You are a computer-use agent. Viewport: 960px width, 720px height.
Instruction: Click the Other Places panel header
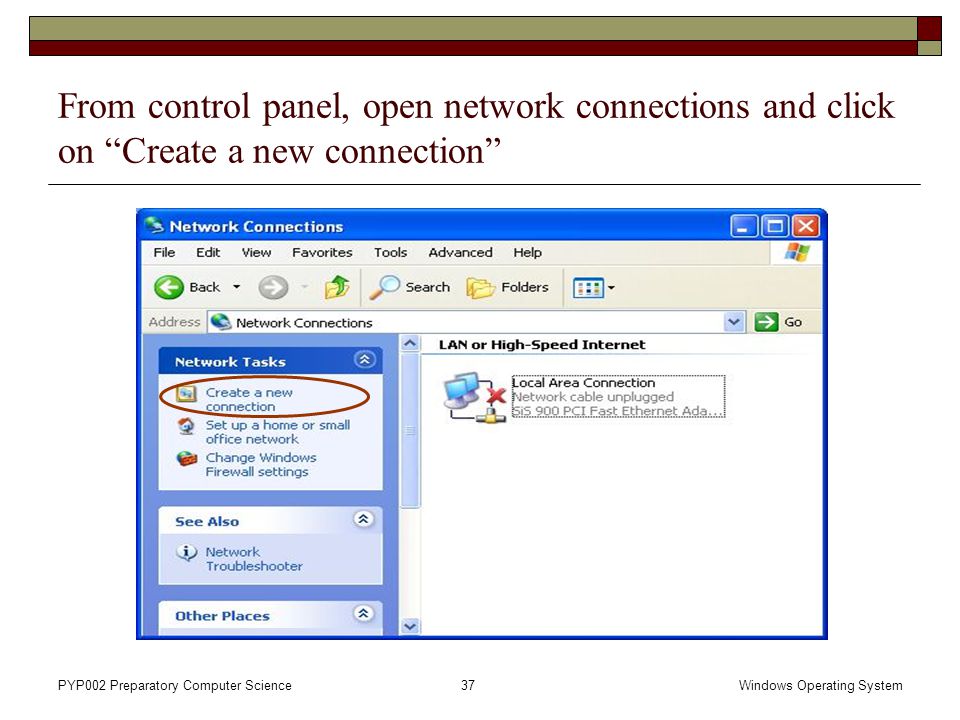click(x=270, y=615)
